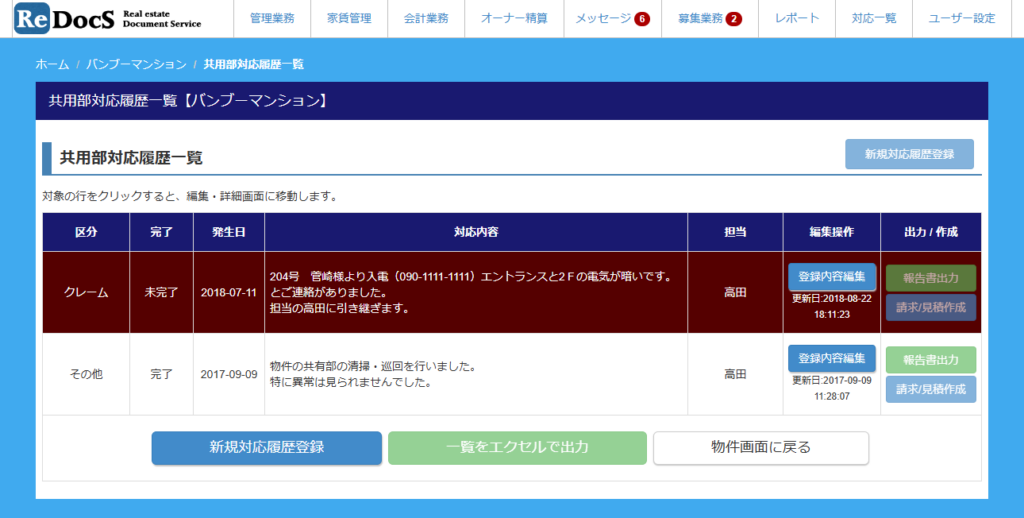Image resolution: width=1024 pixels, height=518 pixels.
Task: Output report for 2018-07-11 claim row
Action: [930, 278]
